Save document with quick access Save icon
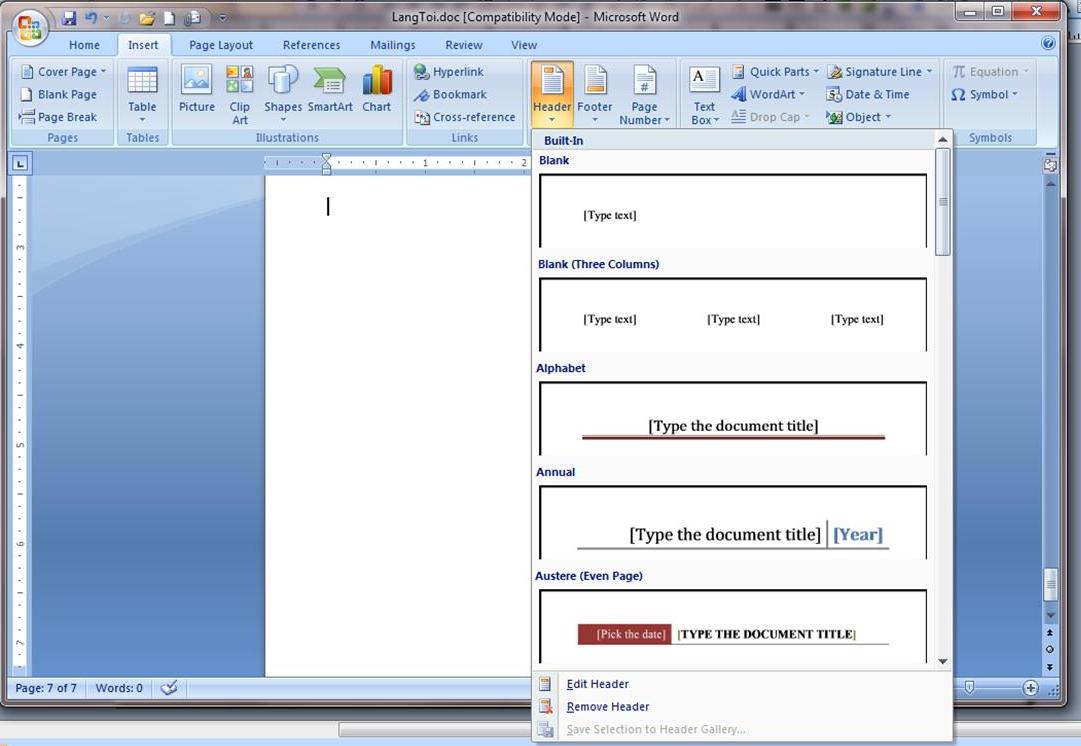This screenshot has width=1081, height=746. click(x=69, y=18)
